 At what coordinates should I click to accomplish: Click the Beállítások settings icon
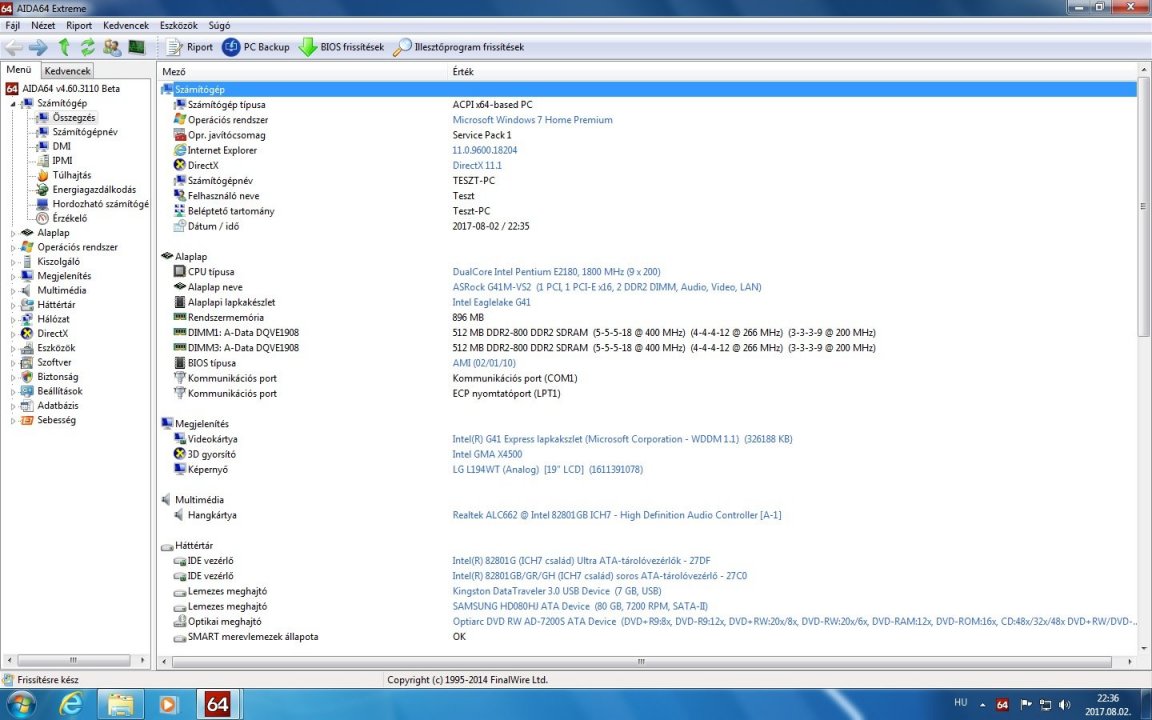click(26, 392)
